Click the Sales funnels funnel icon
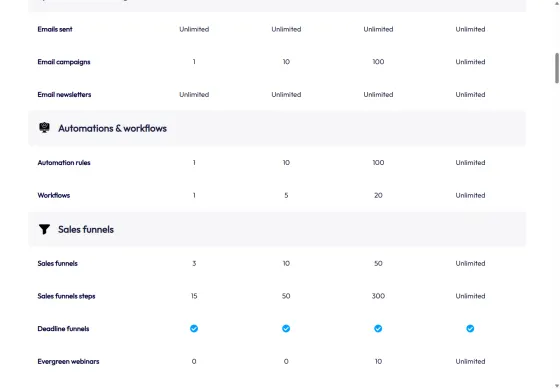560x389 pixels. point(44,229)
